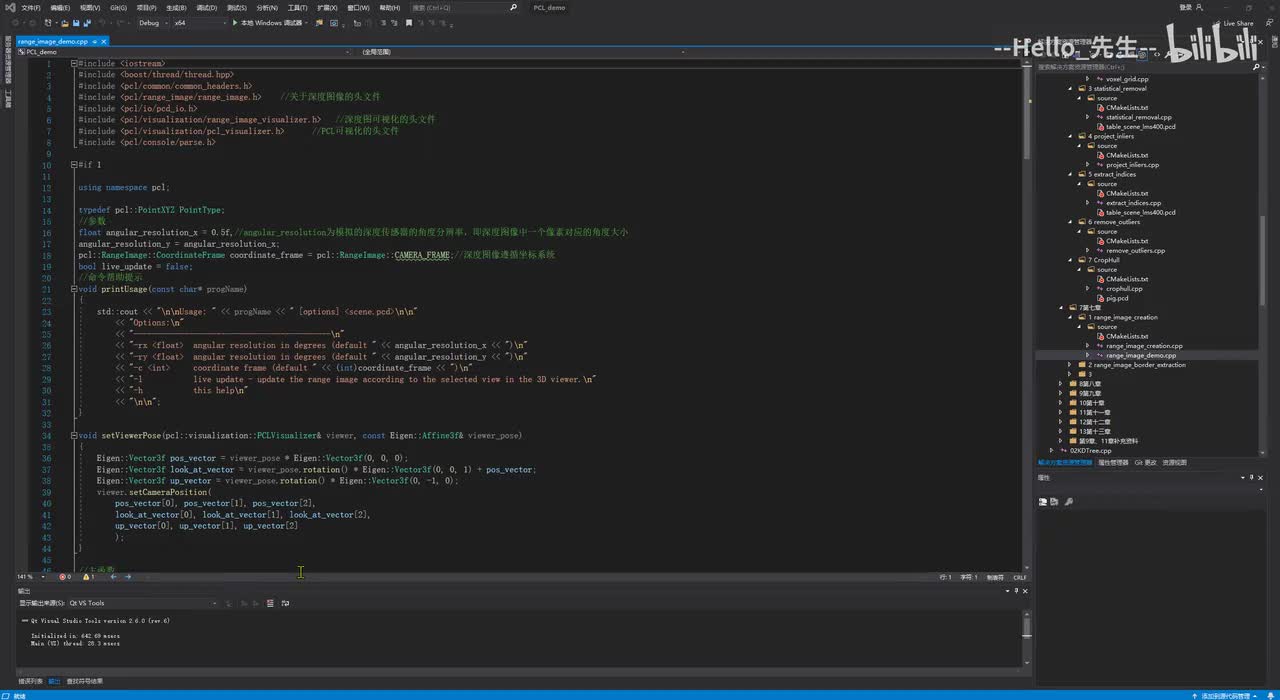Click the Output panel pin icon
This screenshot has width=1280, height=700.
coord(1017,591)
